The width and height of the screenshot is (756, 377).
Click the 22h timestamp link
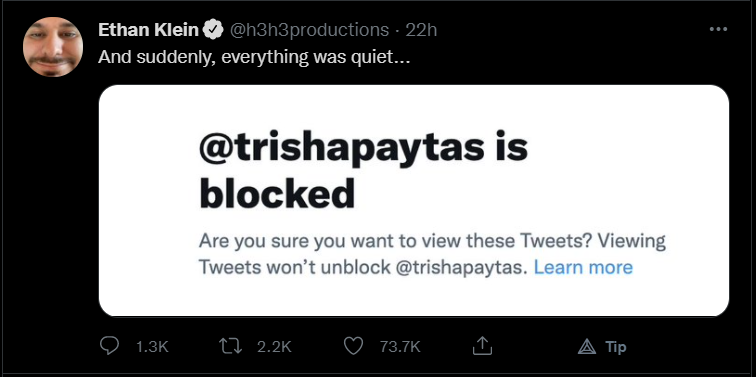tap(421, 30)
